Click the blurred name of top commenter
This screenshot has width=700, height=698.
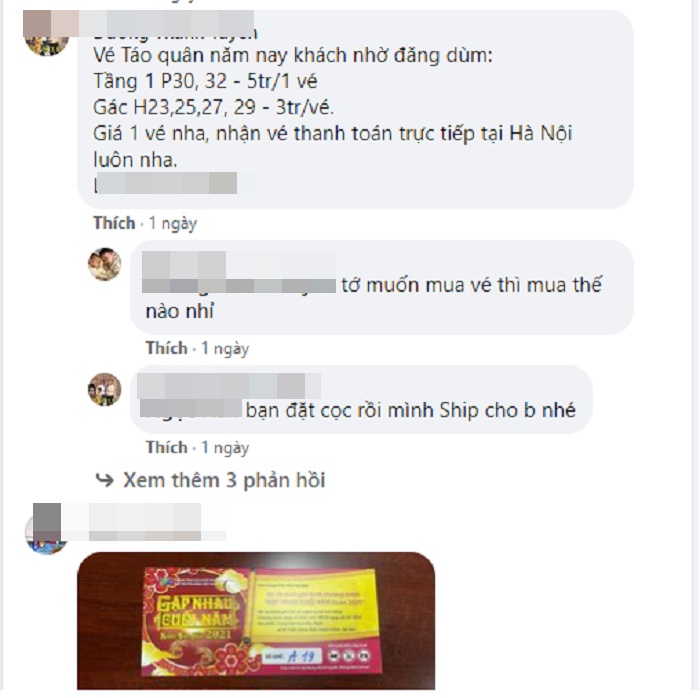tap(152, 23)
